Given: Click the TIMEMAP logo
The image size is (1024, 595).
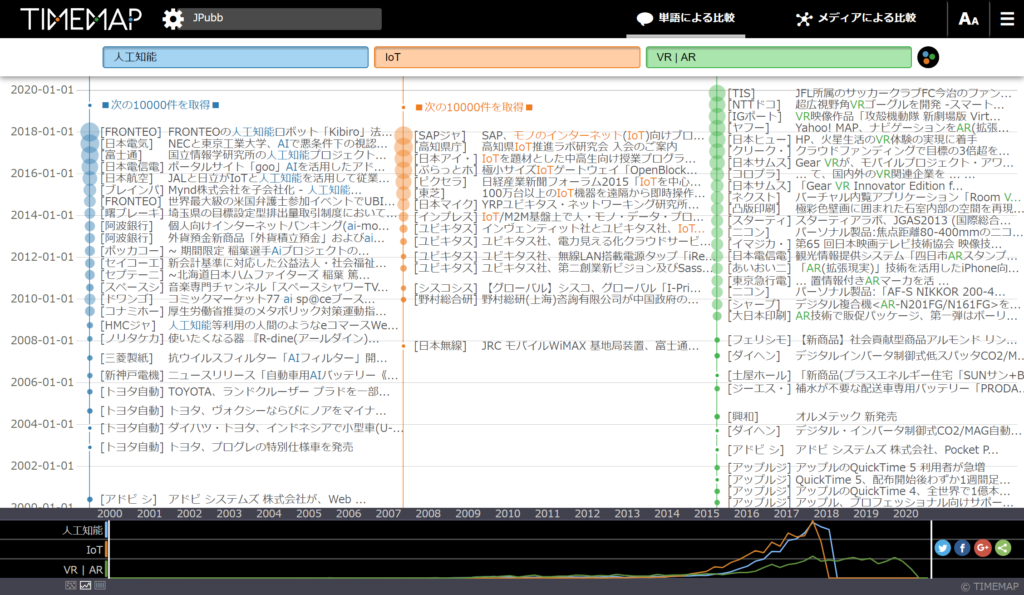Looking at the screenshot, I should pyautogui.click(x=81, y=19).
